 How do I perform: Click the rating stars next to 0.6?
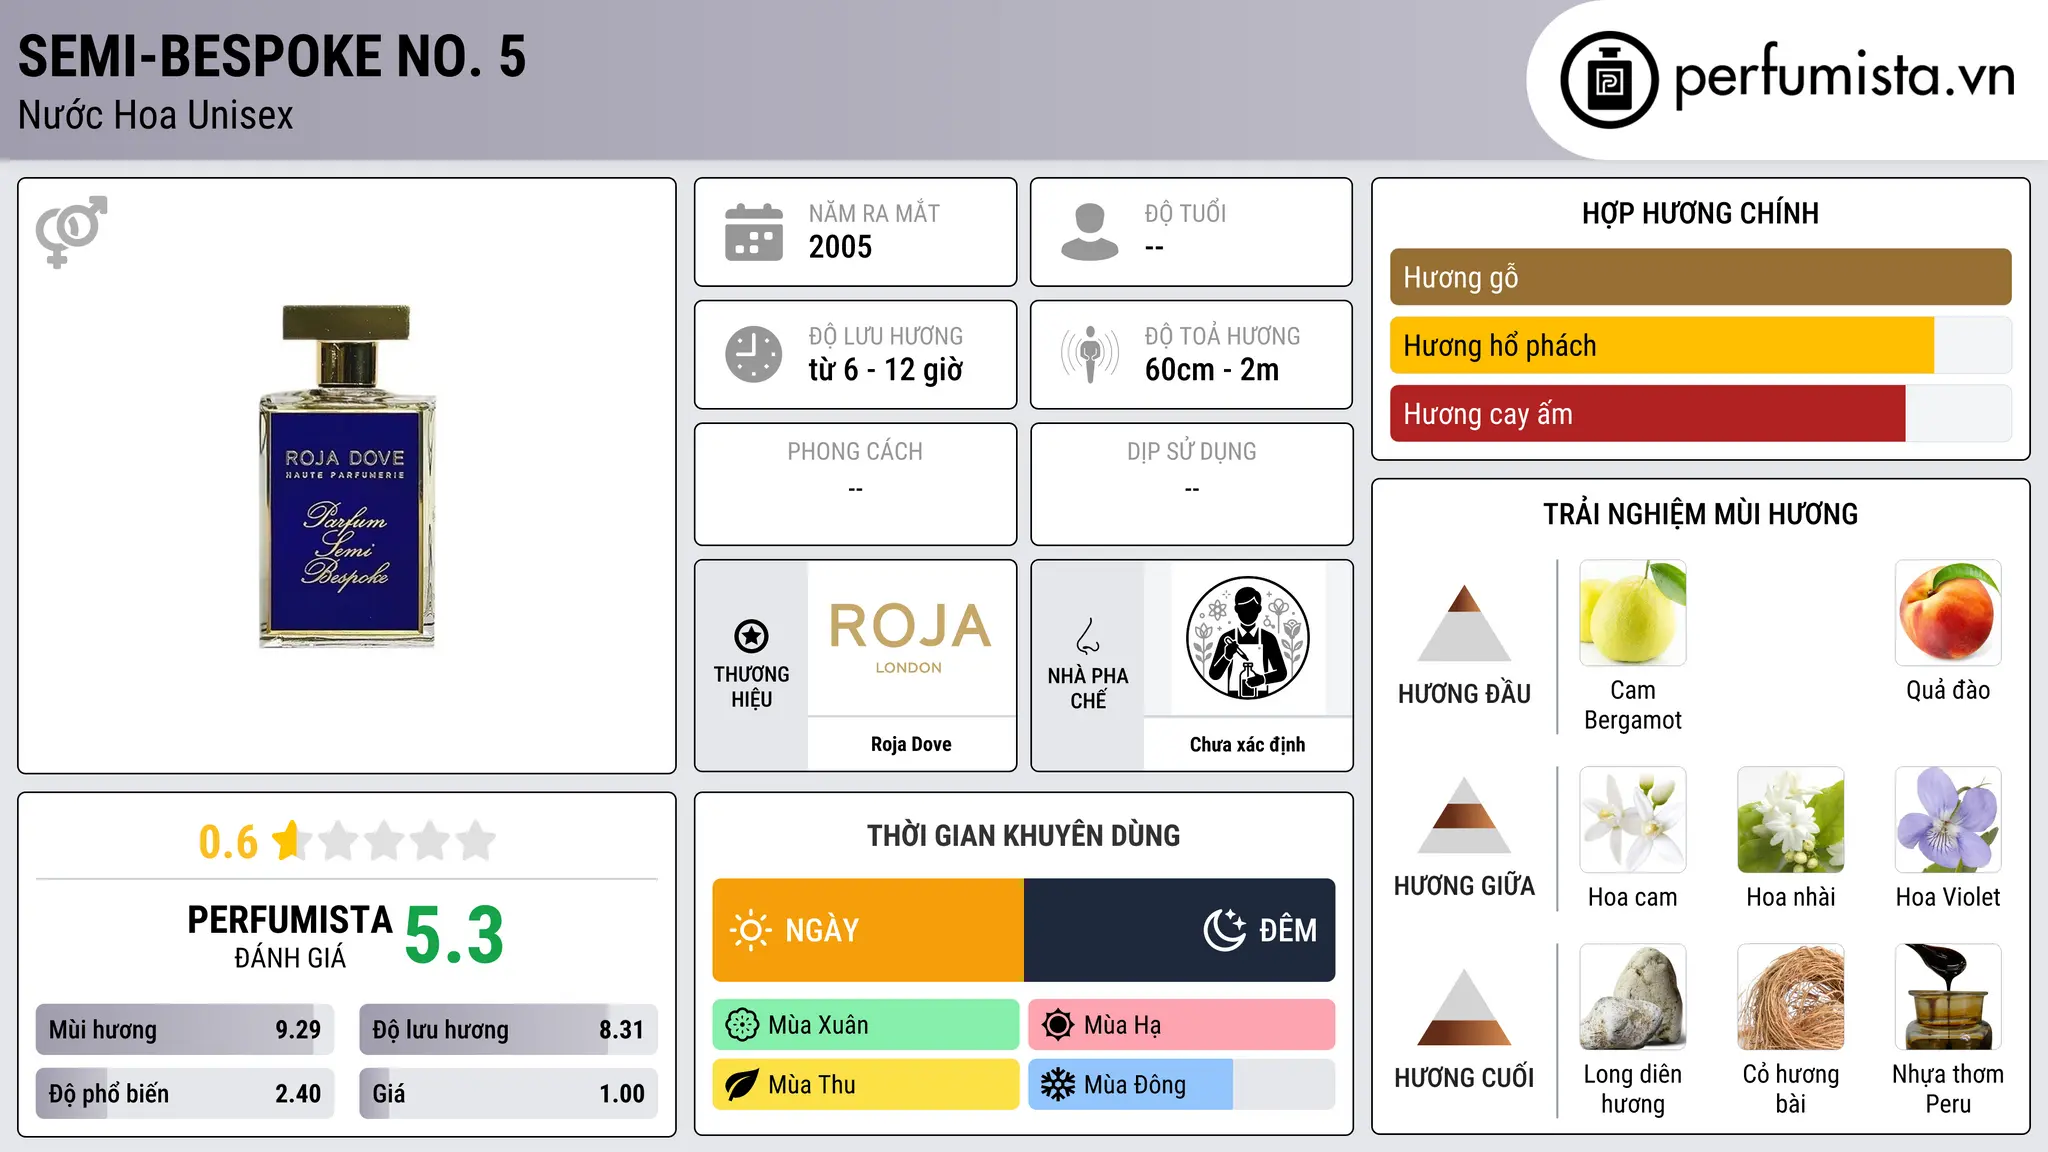(x=385, y=841)
